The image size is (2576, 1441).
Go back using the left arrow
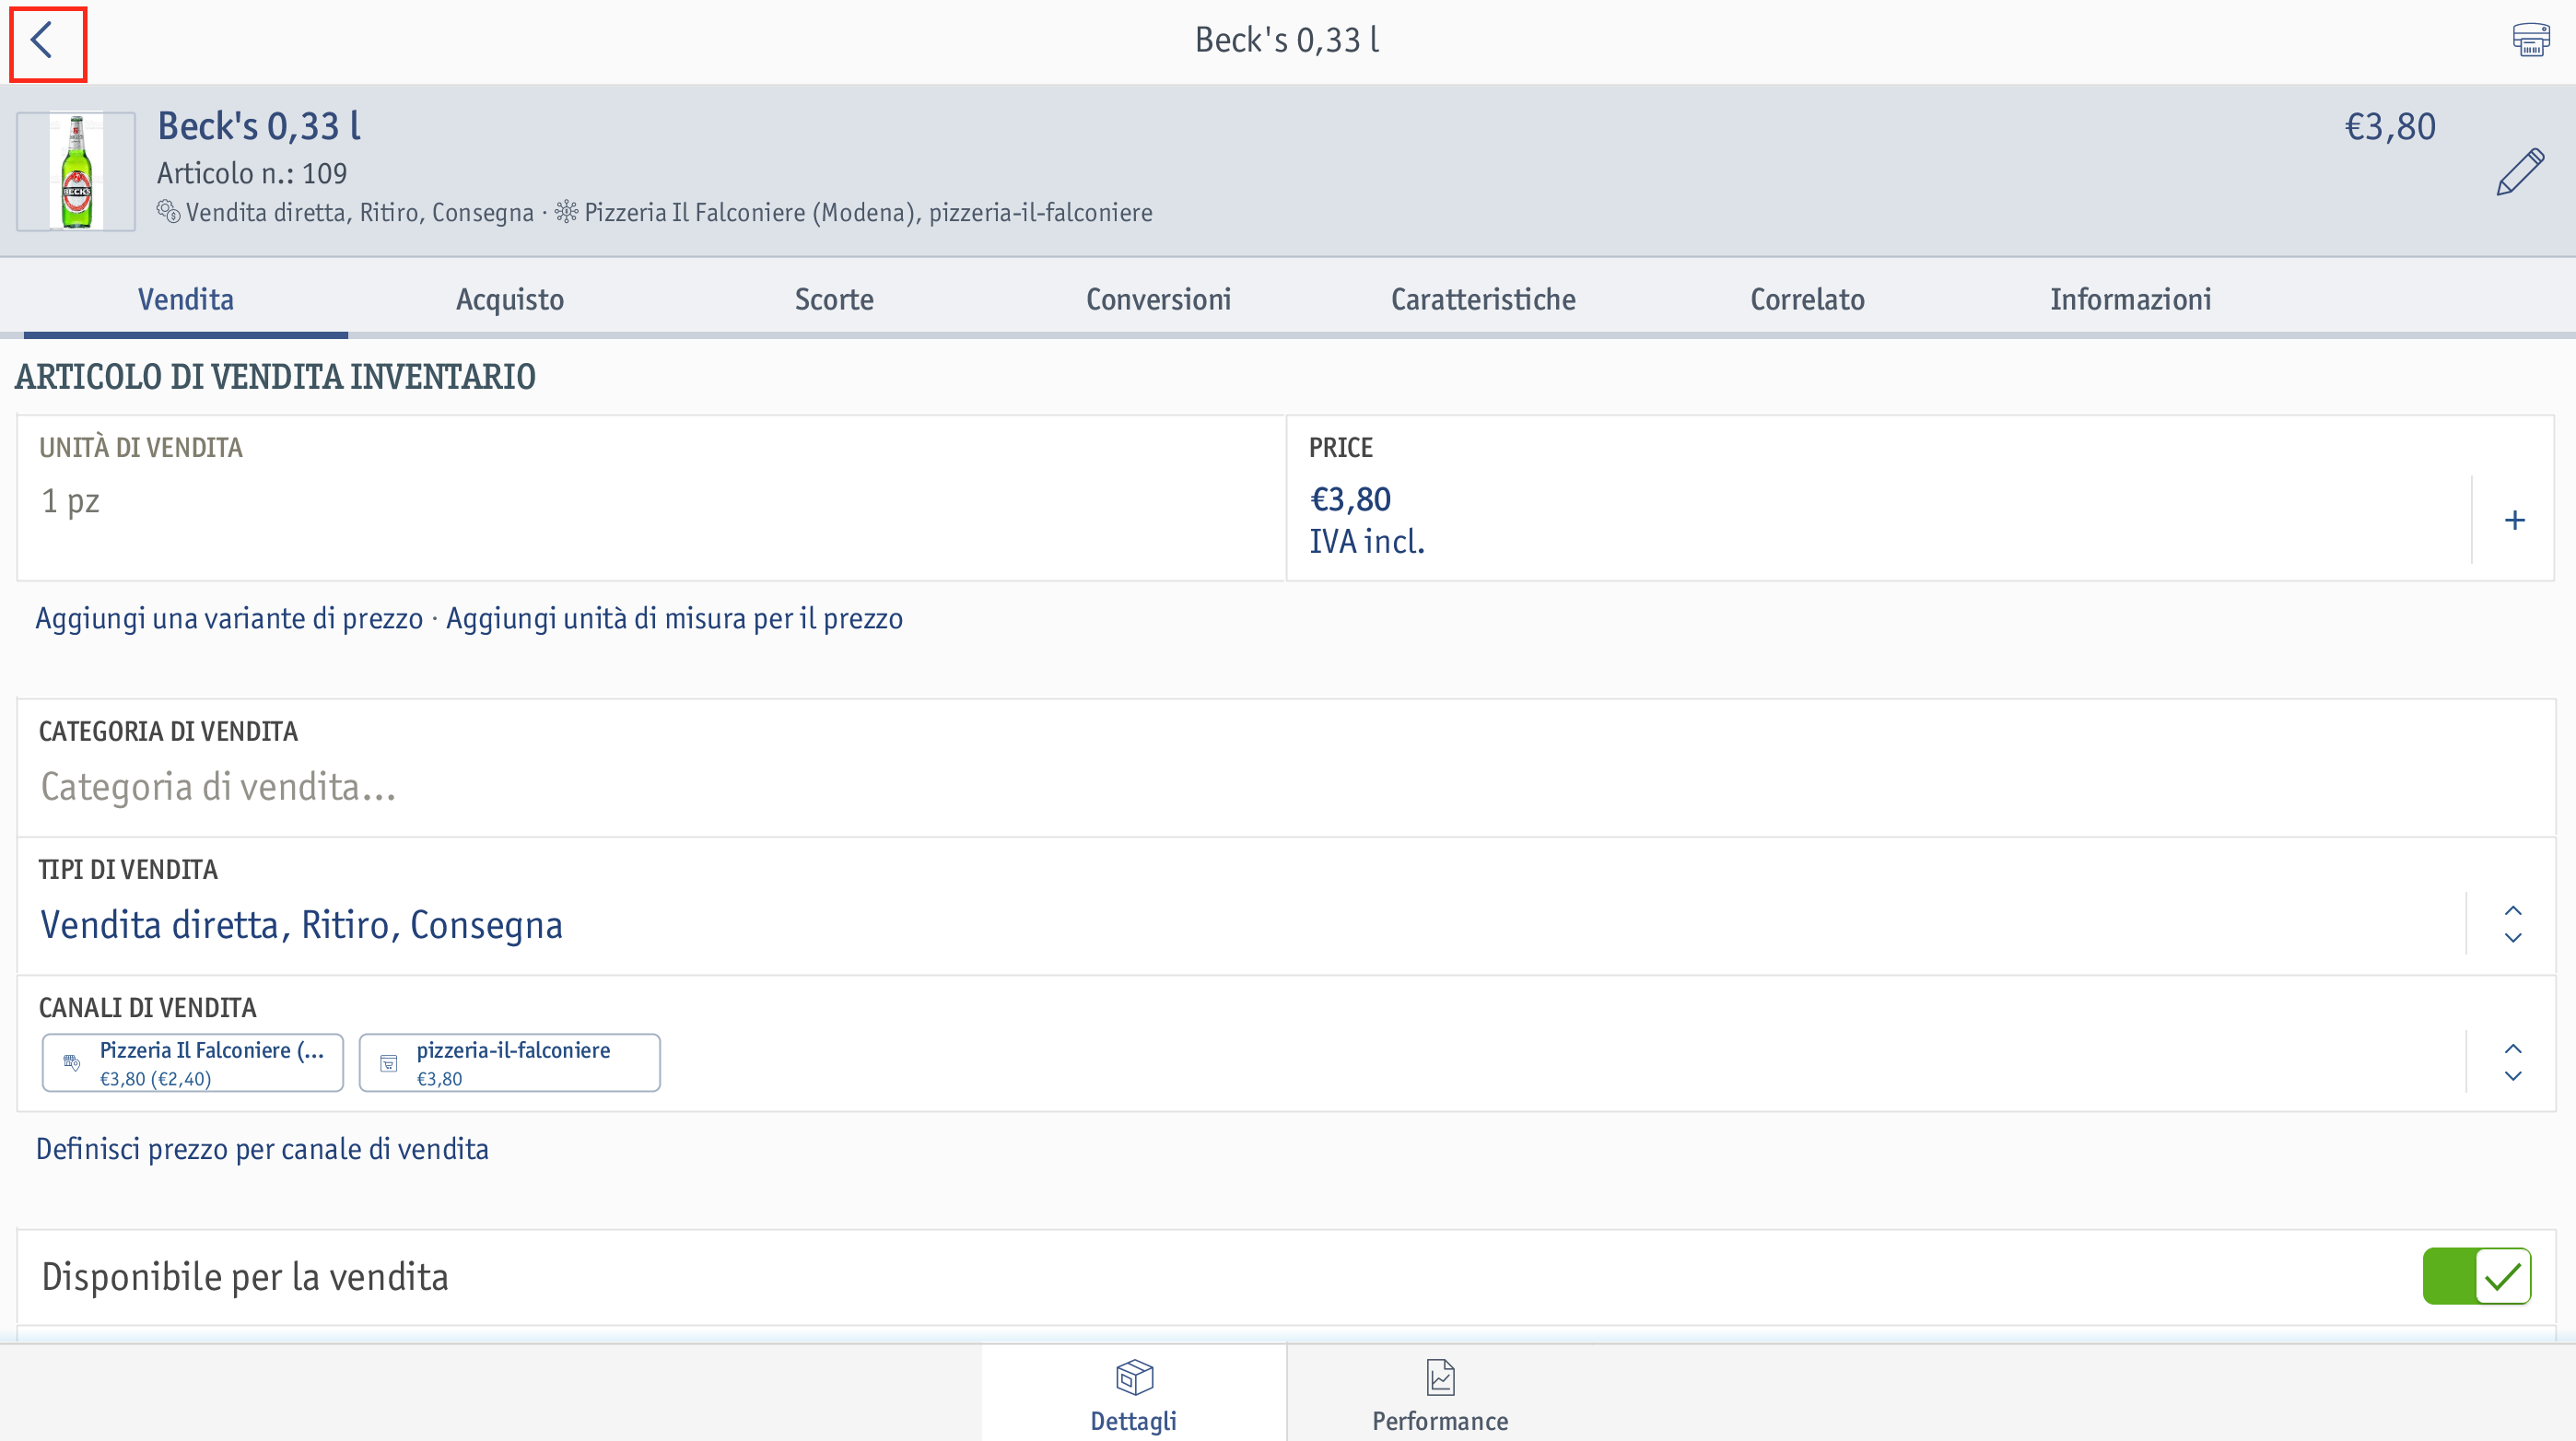coord(42,41)
